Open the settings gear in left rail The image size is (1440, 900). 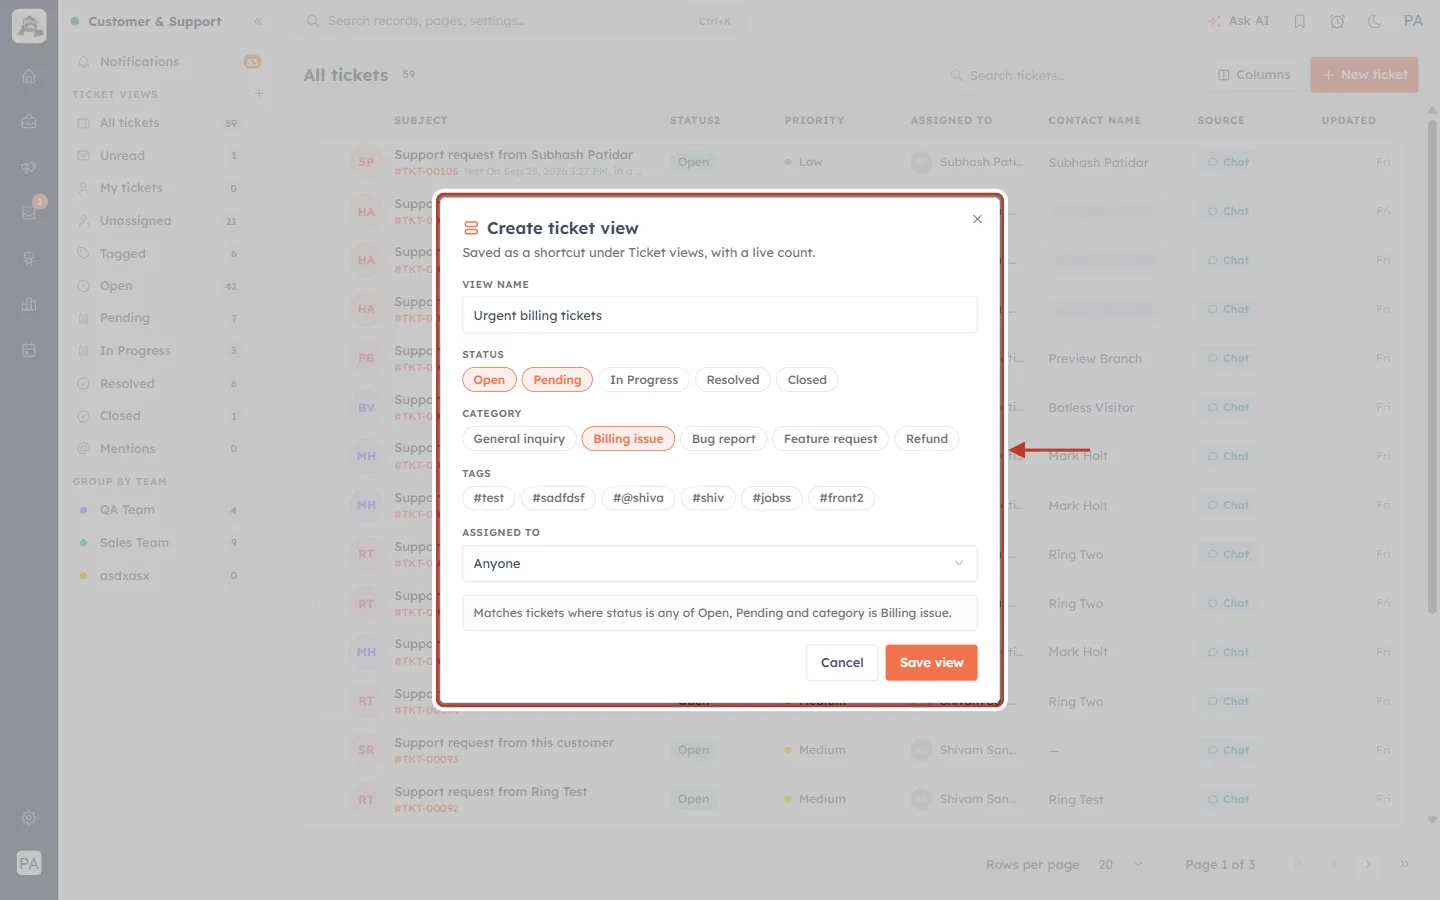click(29, 818)
